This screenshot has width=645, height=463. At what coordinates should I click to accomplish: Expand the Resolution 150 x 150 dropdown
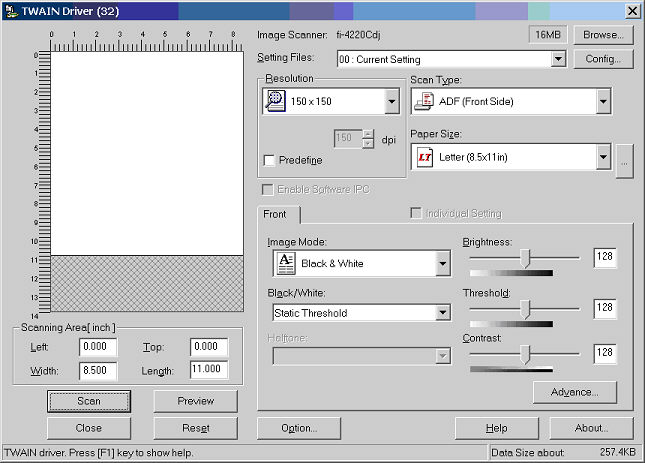(x=390, y=101)
